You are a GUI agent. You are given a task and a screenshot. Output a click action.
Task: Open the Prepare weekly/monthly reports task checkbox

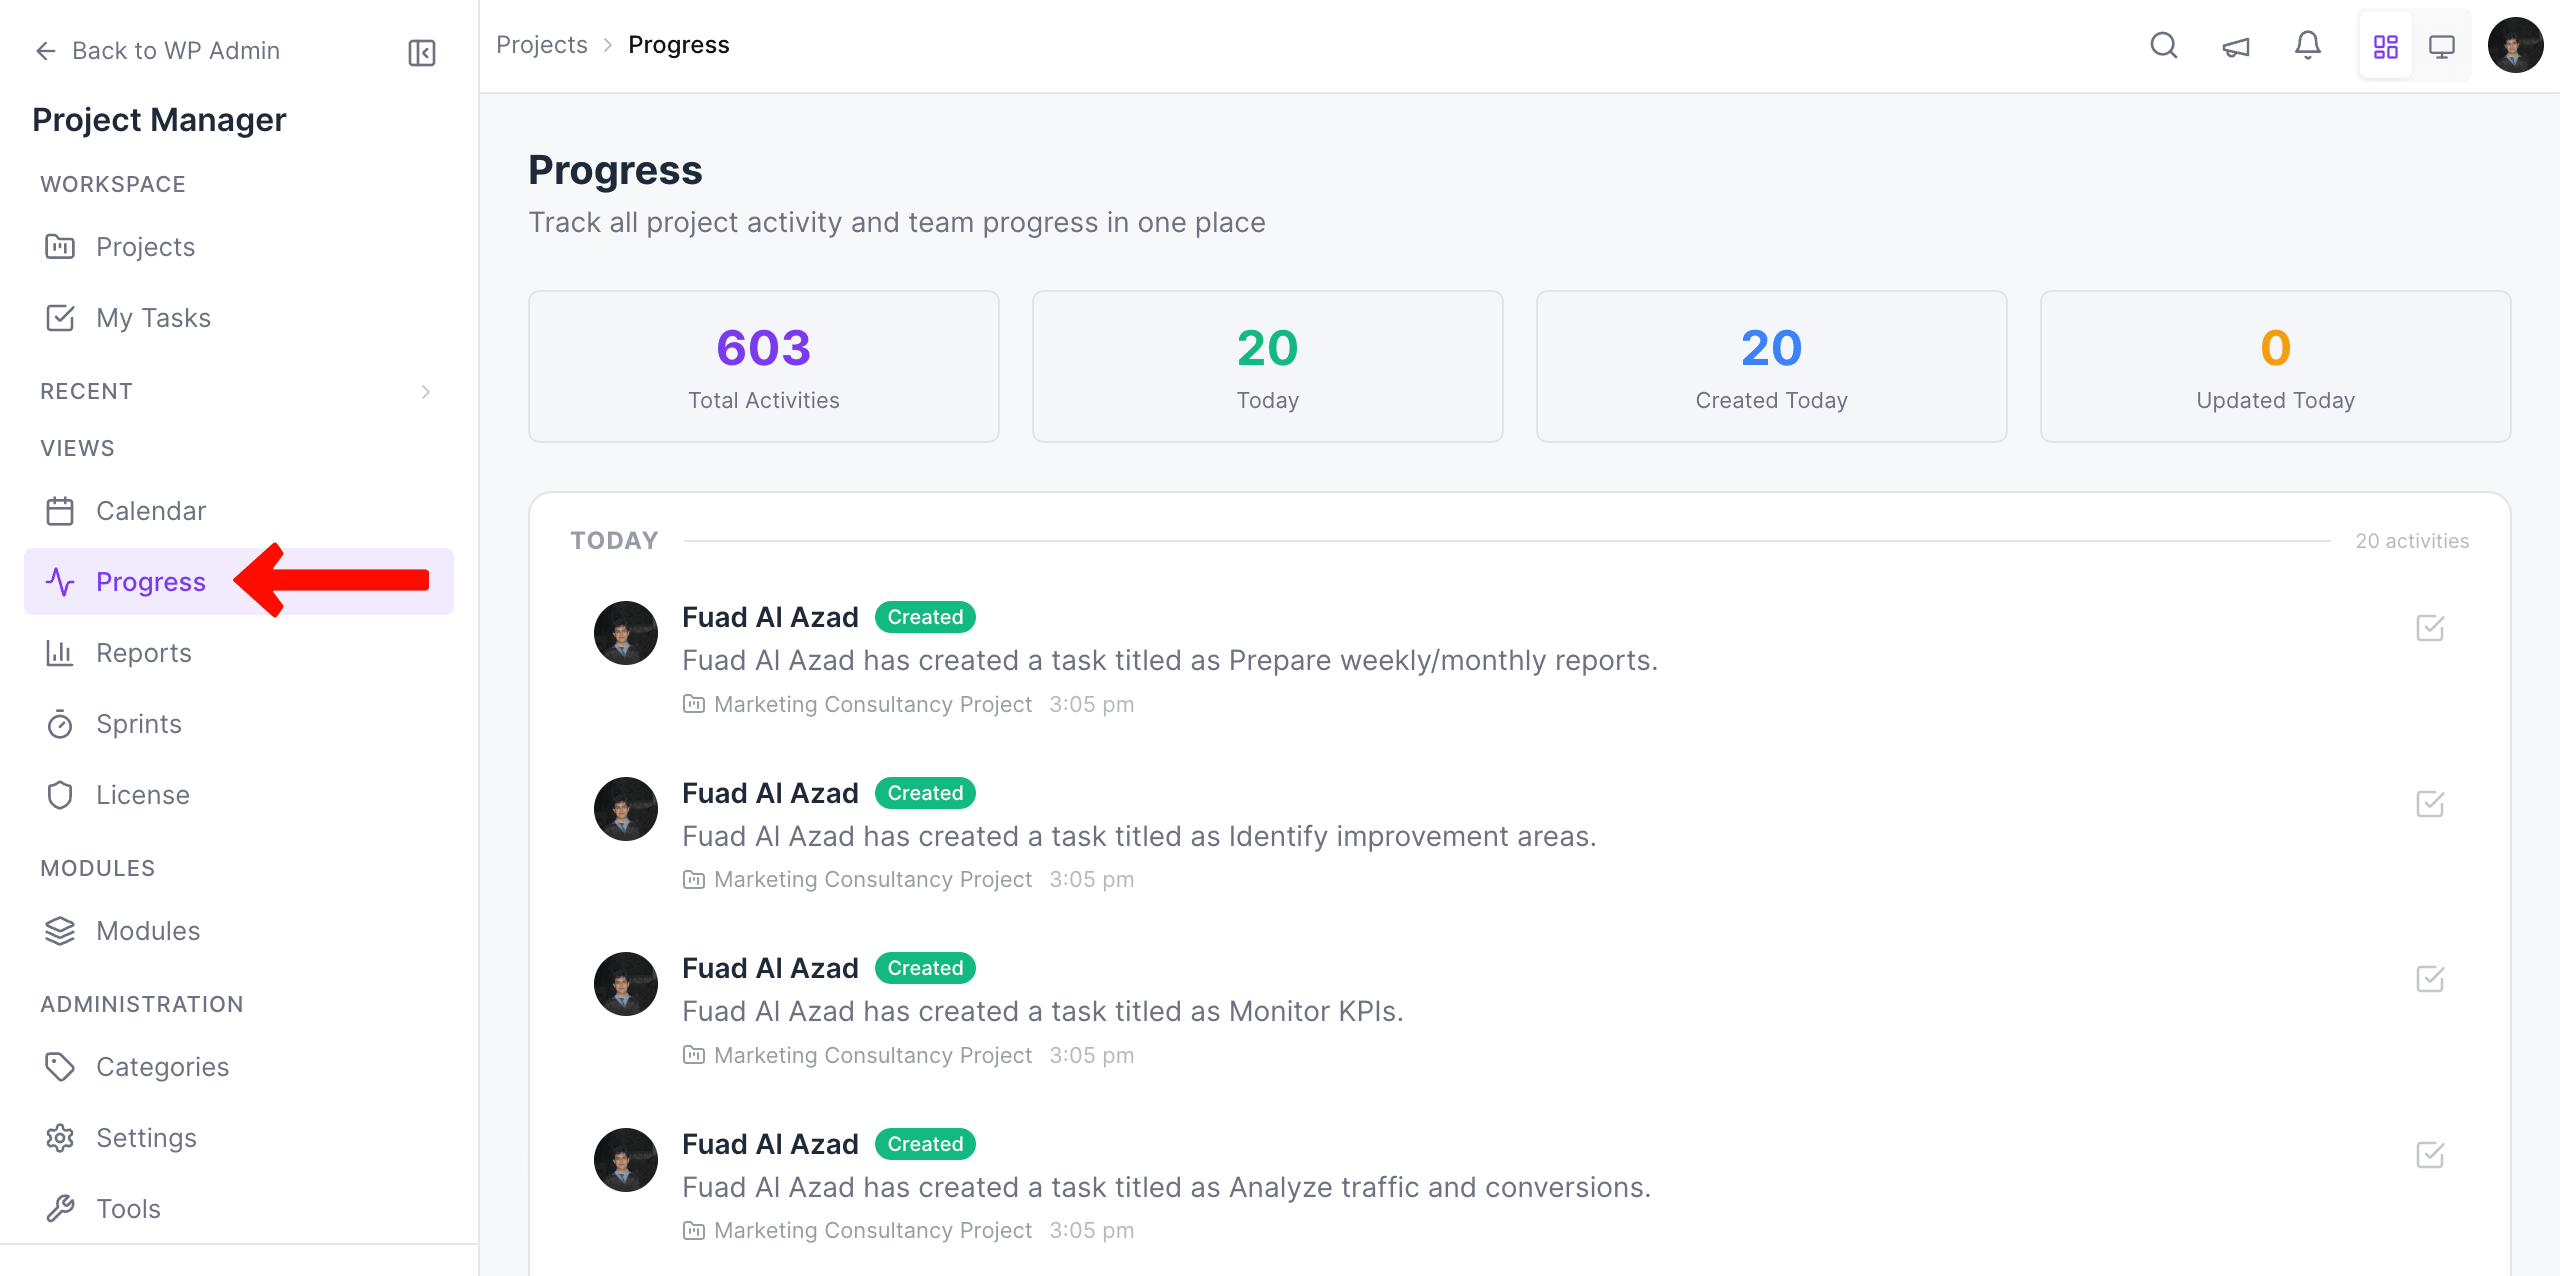2430,629
